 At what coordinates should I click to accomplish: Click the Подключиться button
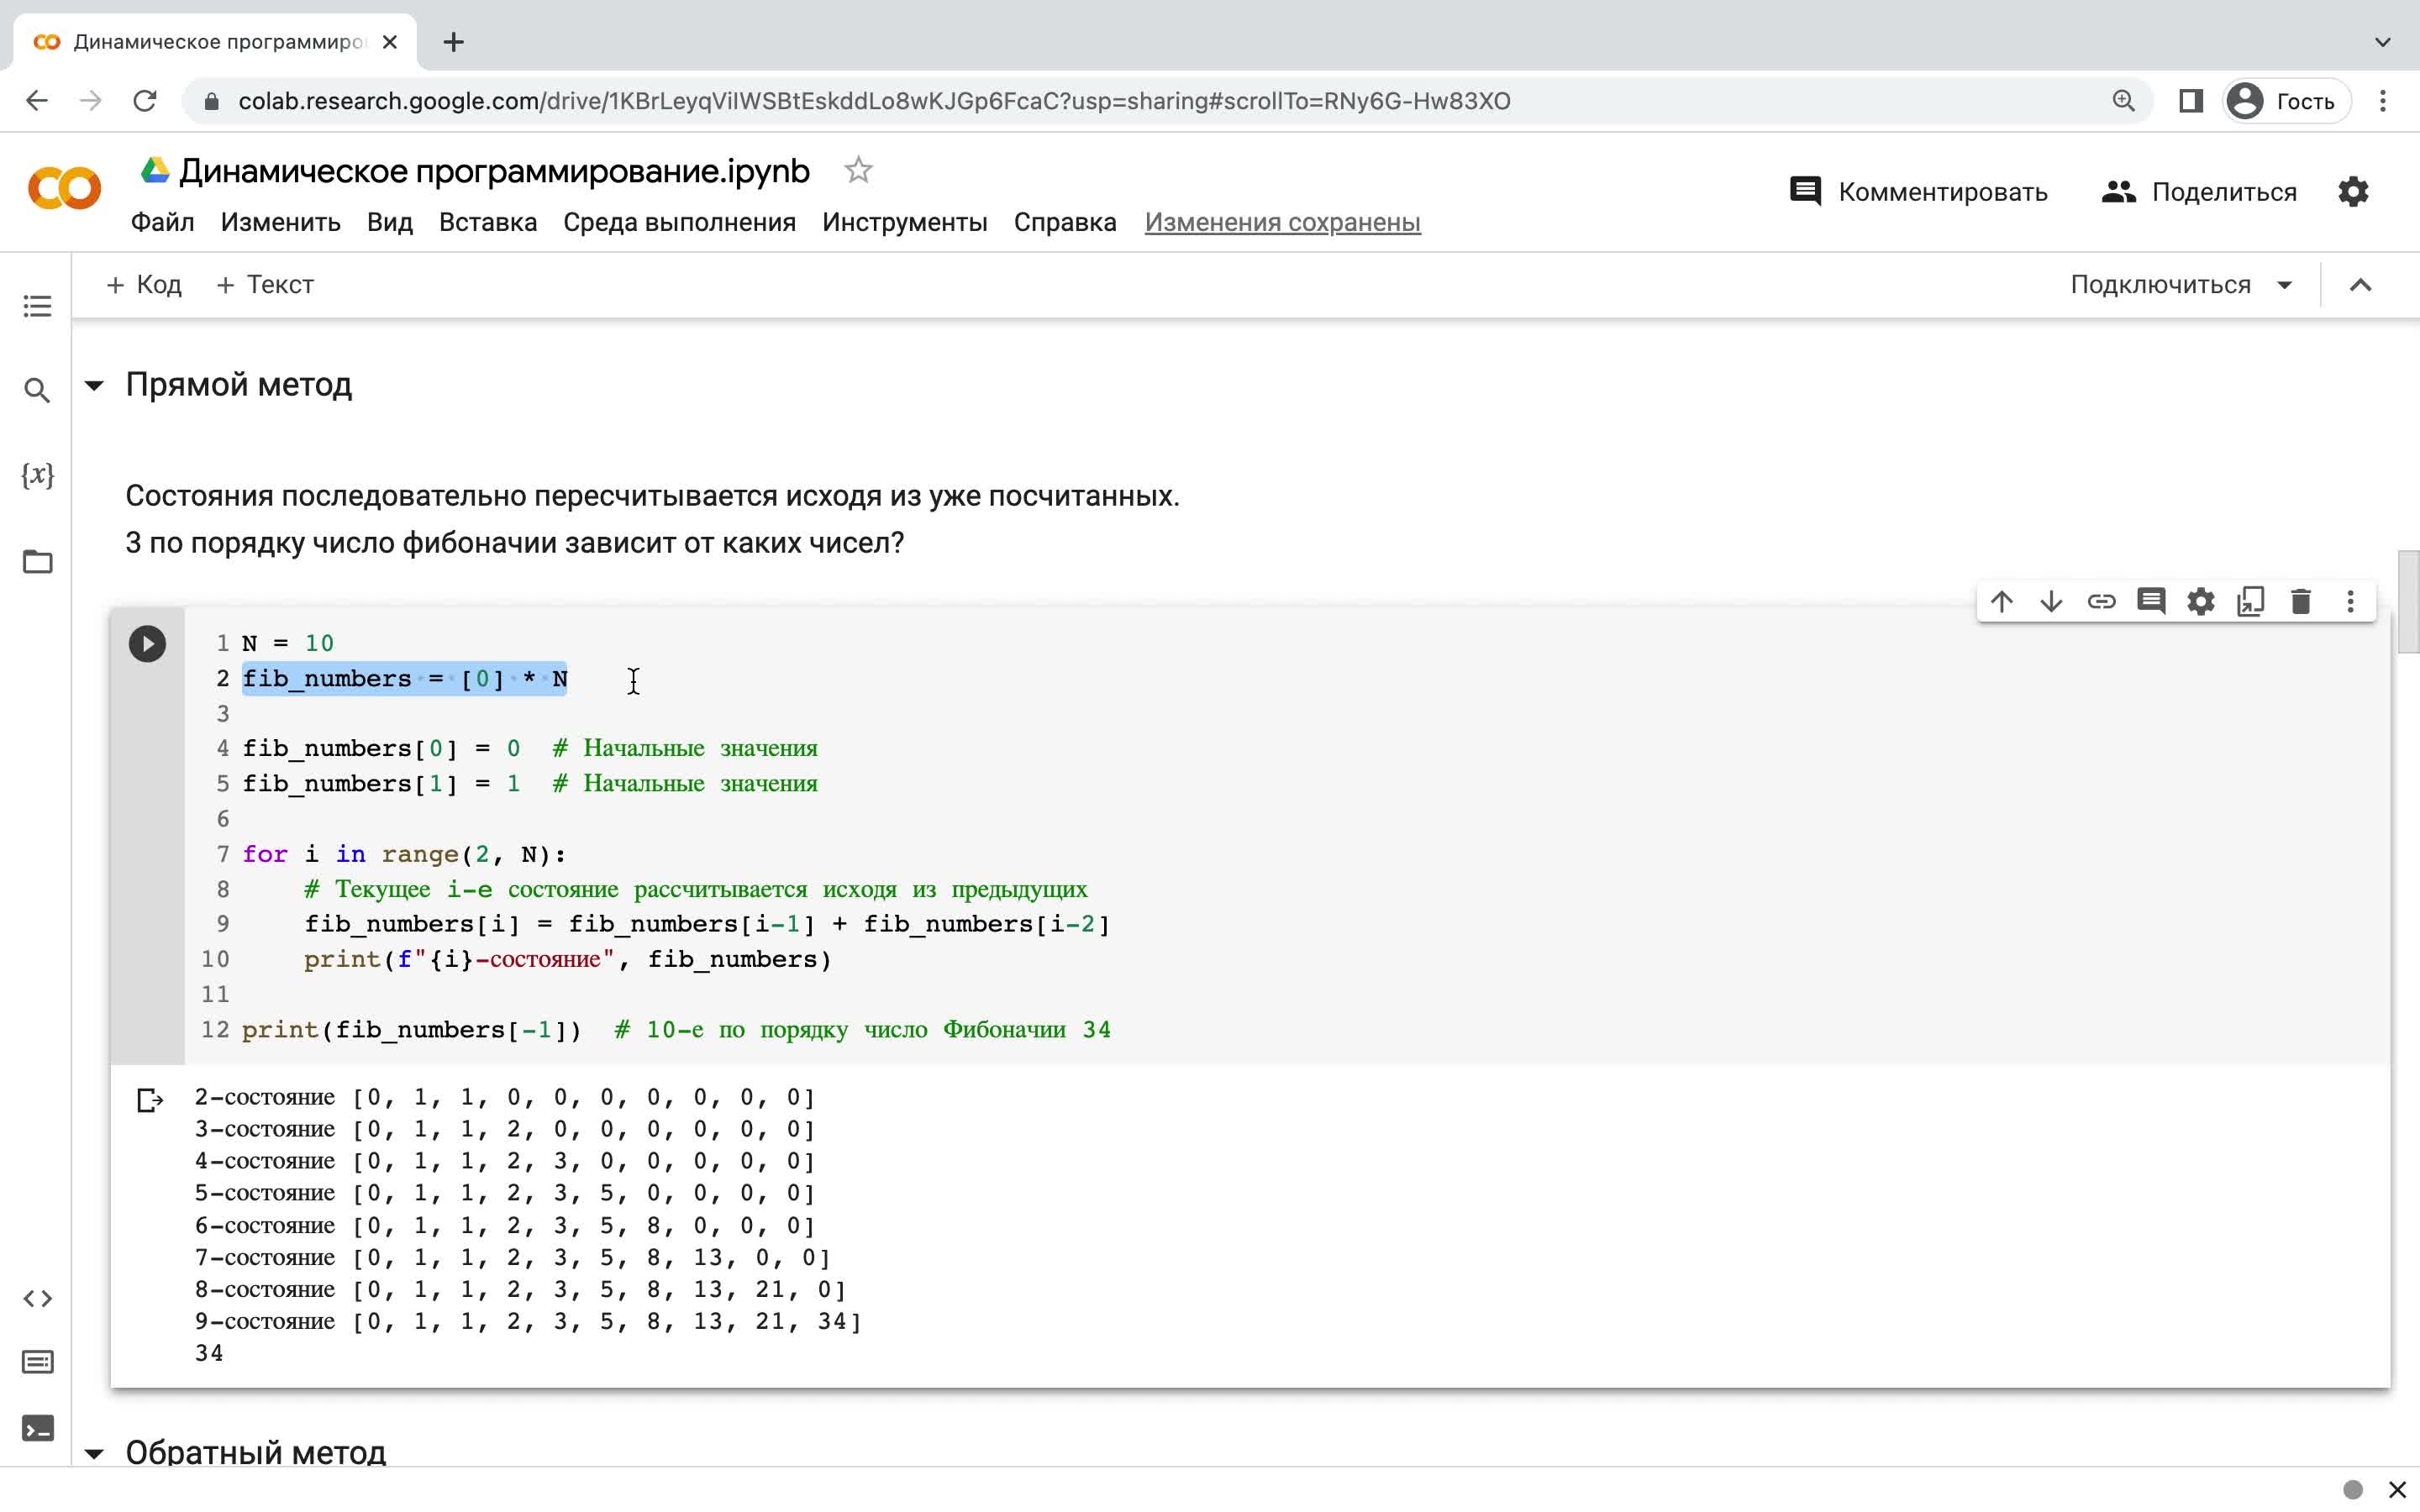coord(2160,285)
